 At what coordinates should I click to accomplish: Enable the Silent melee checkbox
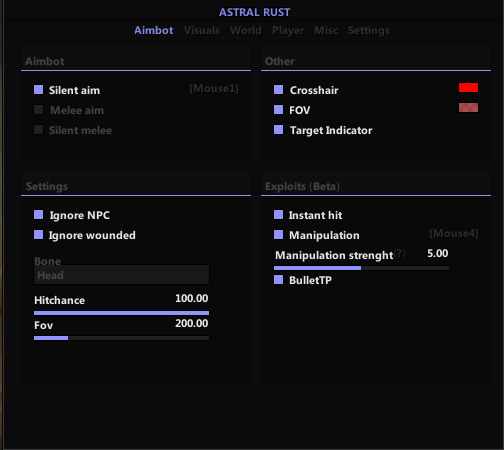39,130
